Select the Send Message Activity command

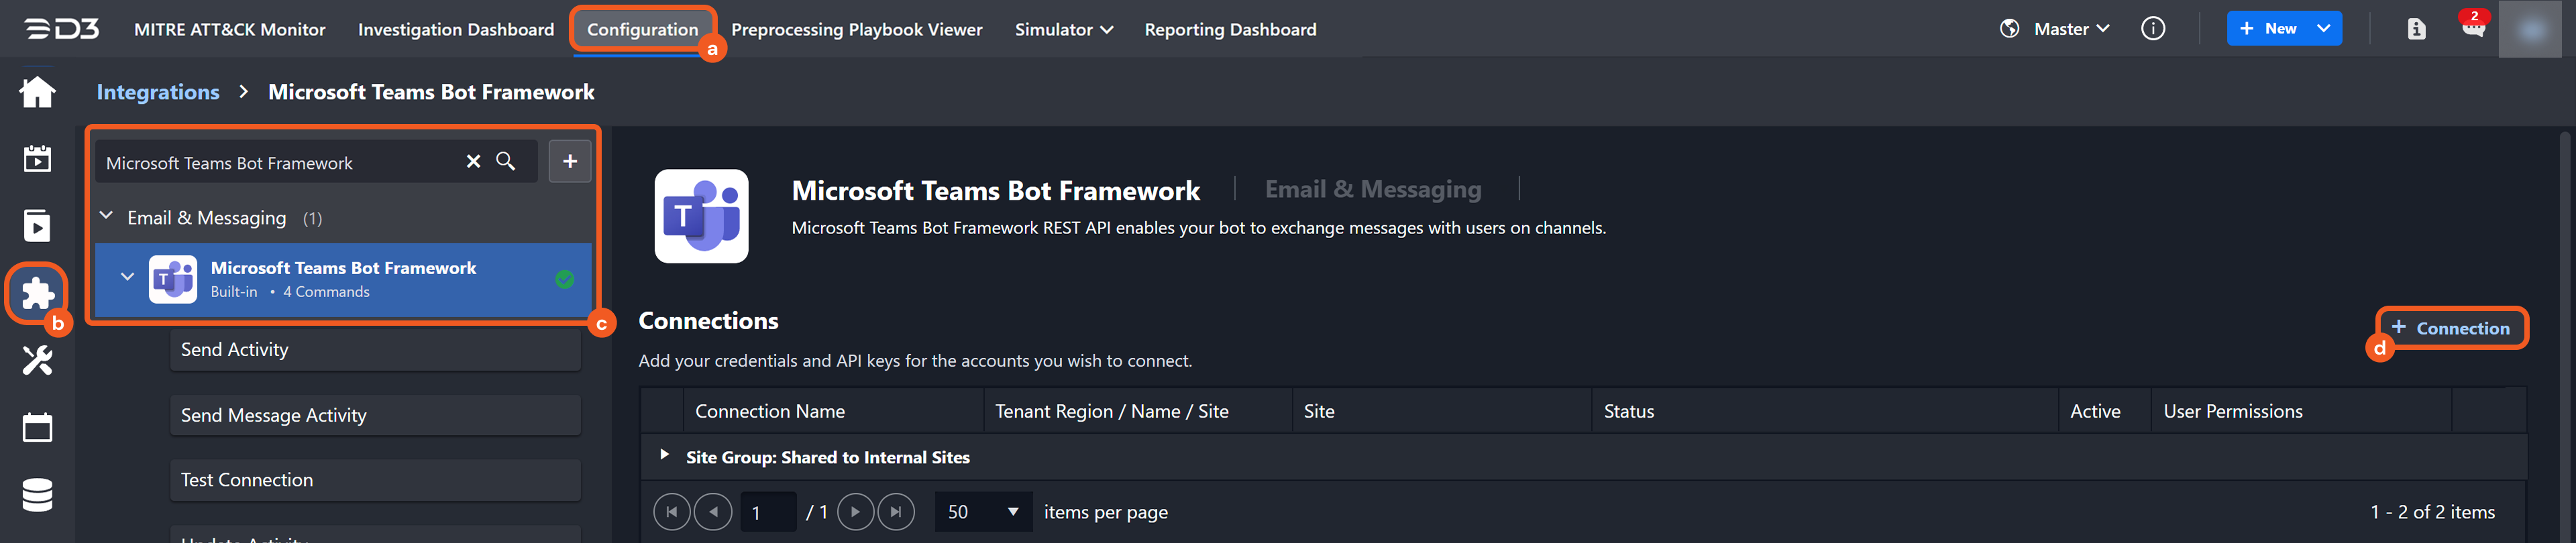click(375, 415)
